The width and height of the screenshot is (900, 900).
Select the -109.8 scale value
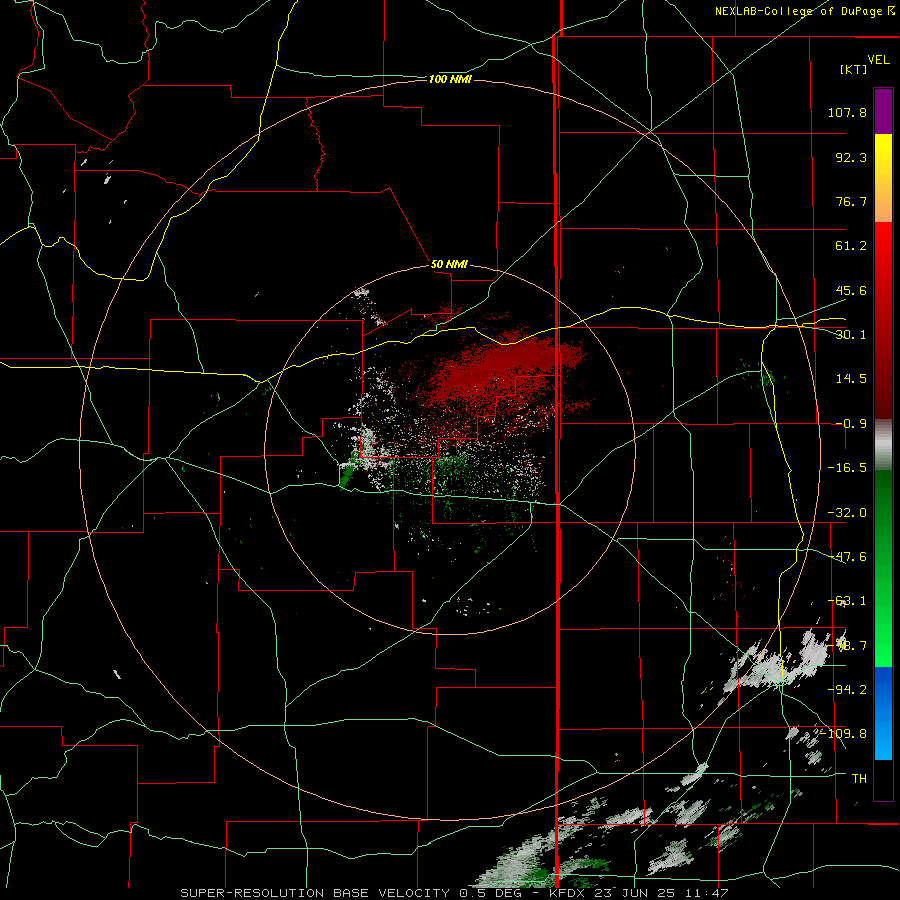click(x=843, y=734)
